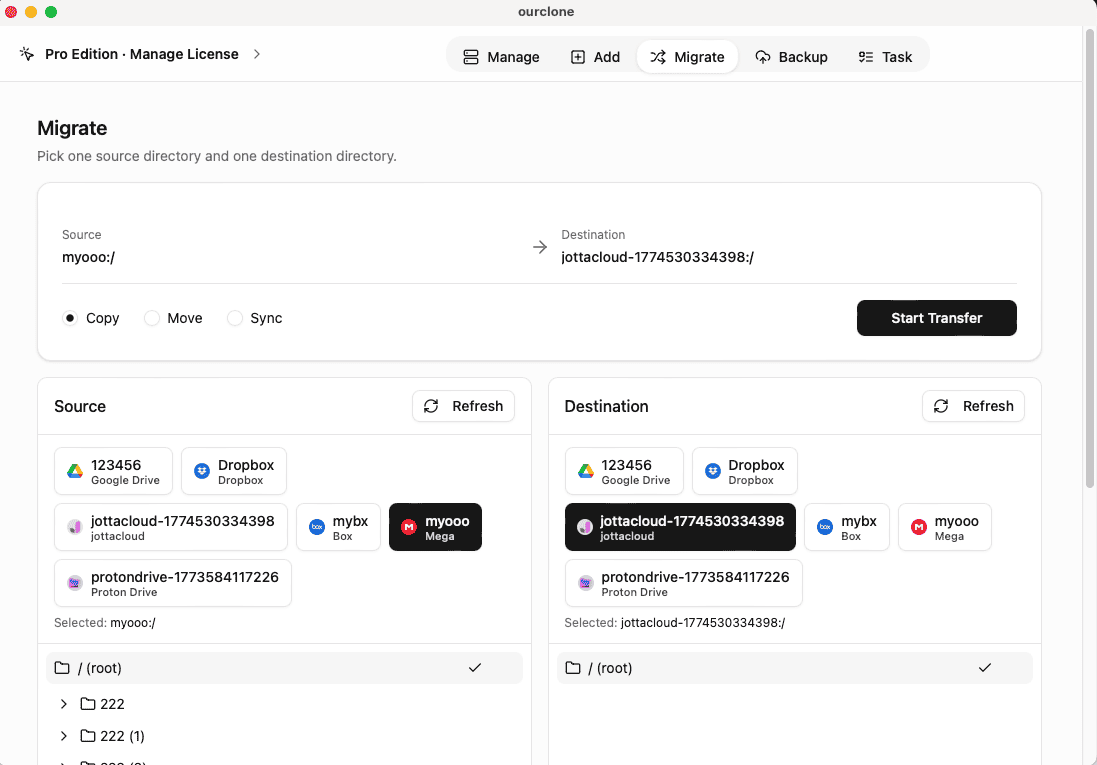Switch to the Backup tab
This screenshot has height=765, width=1097.
pyautogui.click(x=792, y=57)
